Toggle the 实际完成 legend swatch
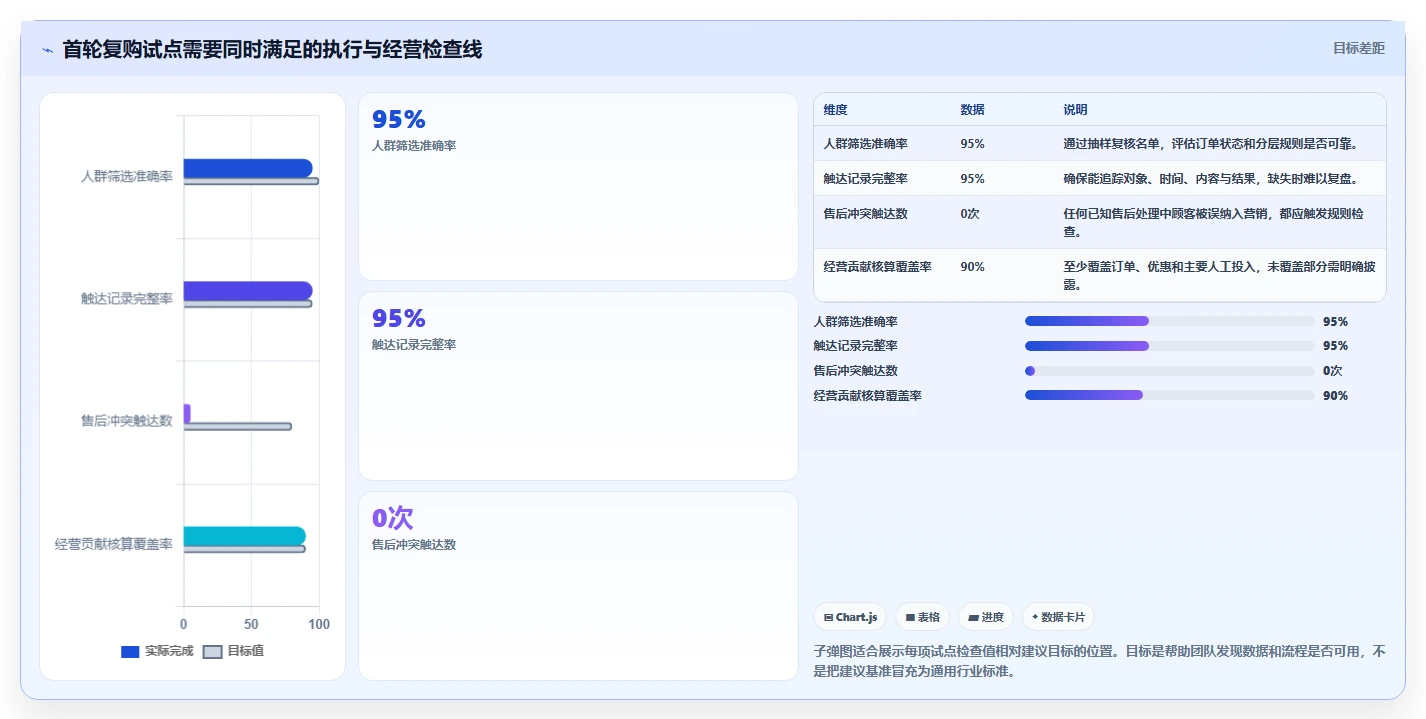 [130, 652]
